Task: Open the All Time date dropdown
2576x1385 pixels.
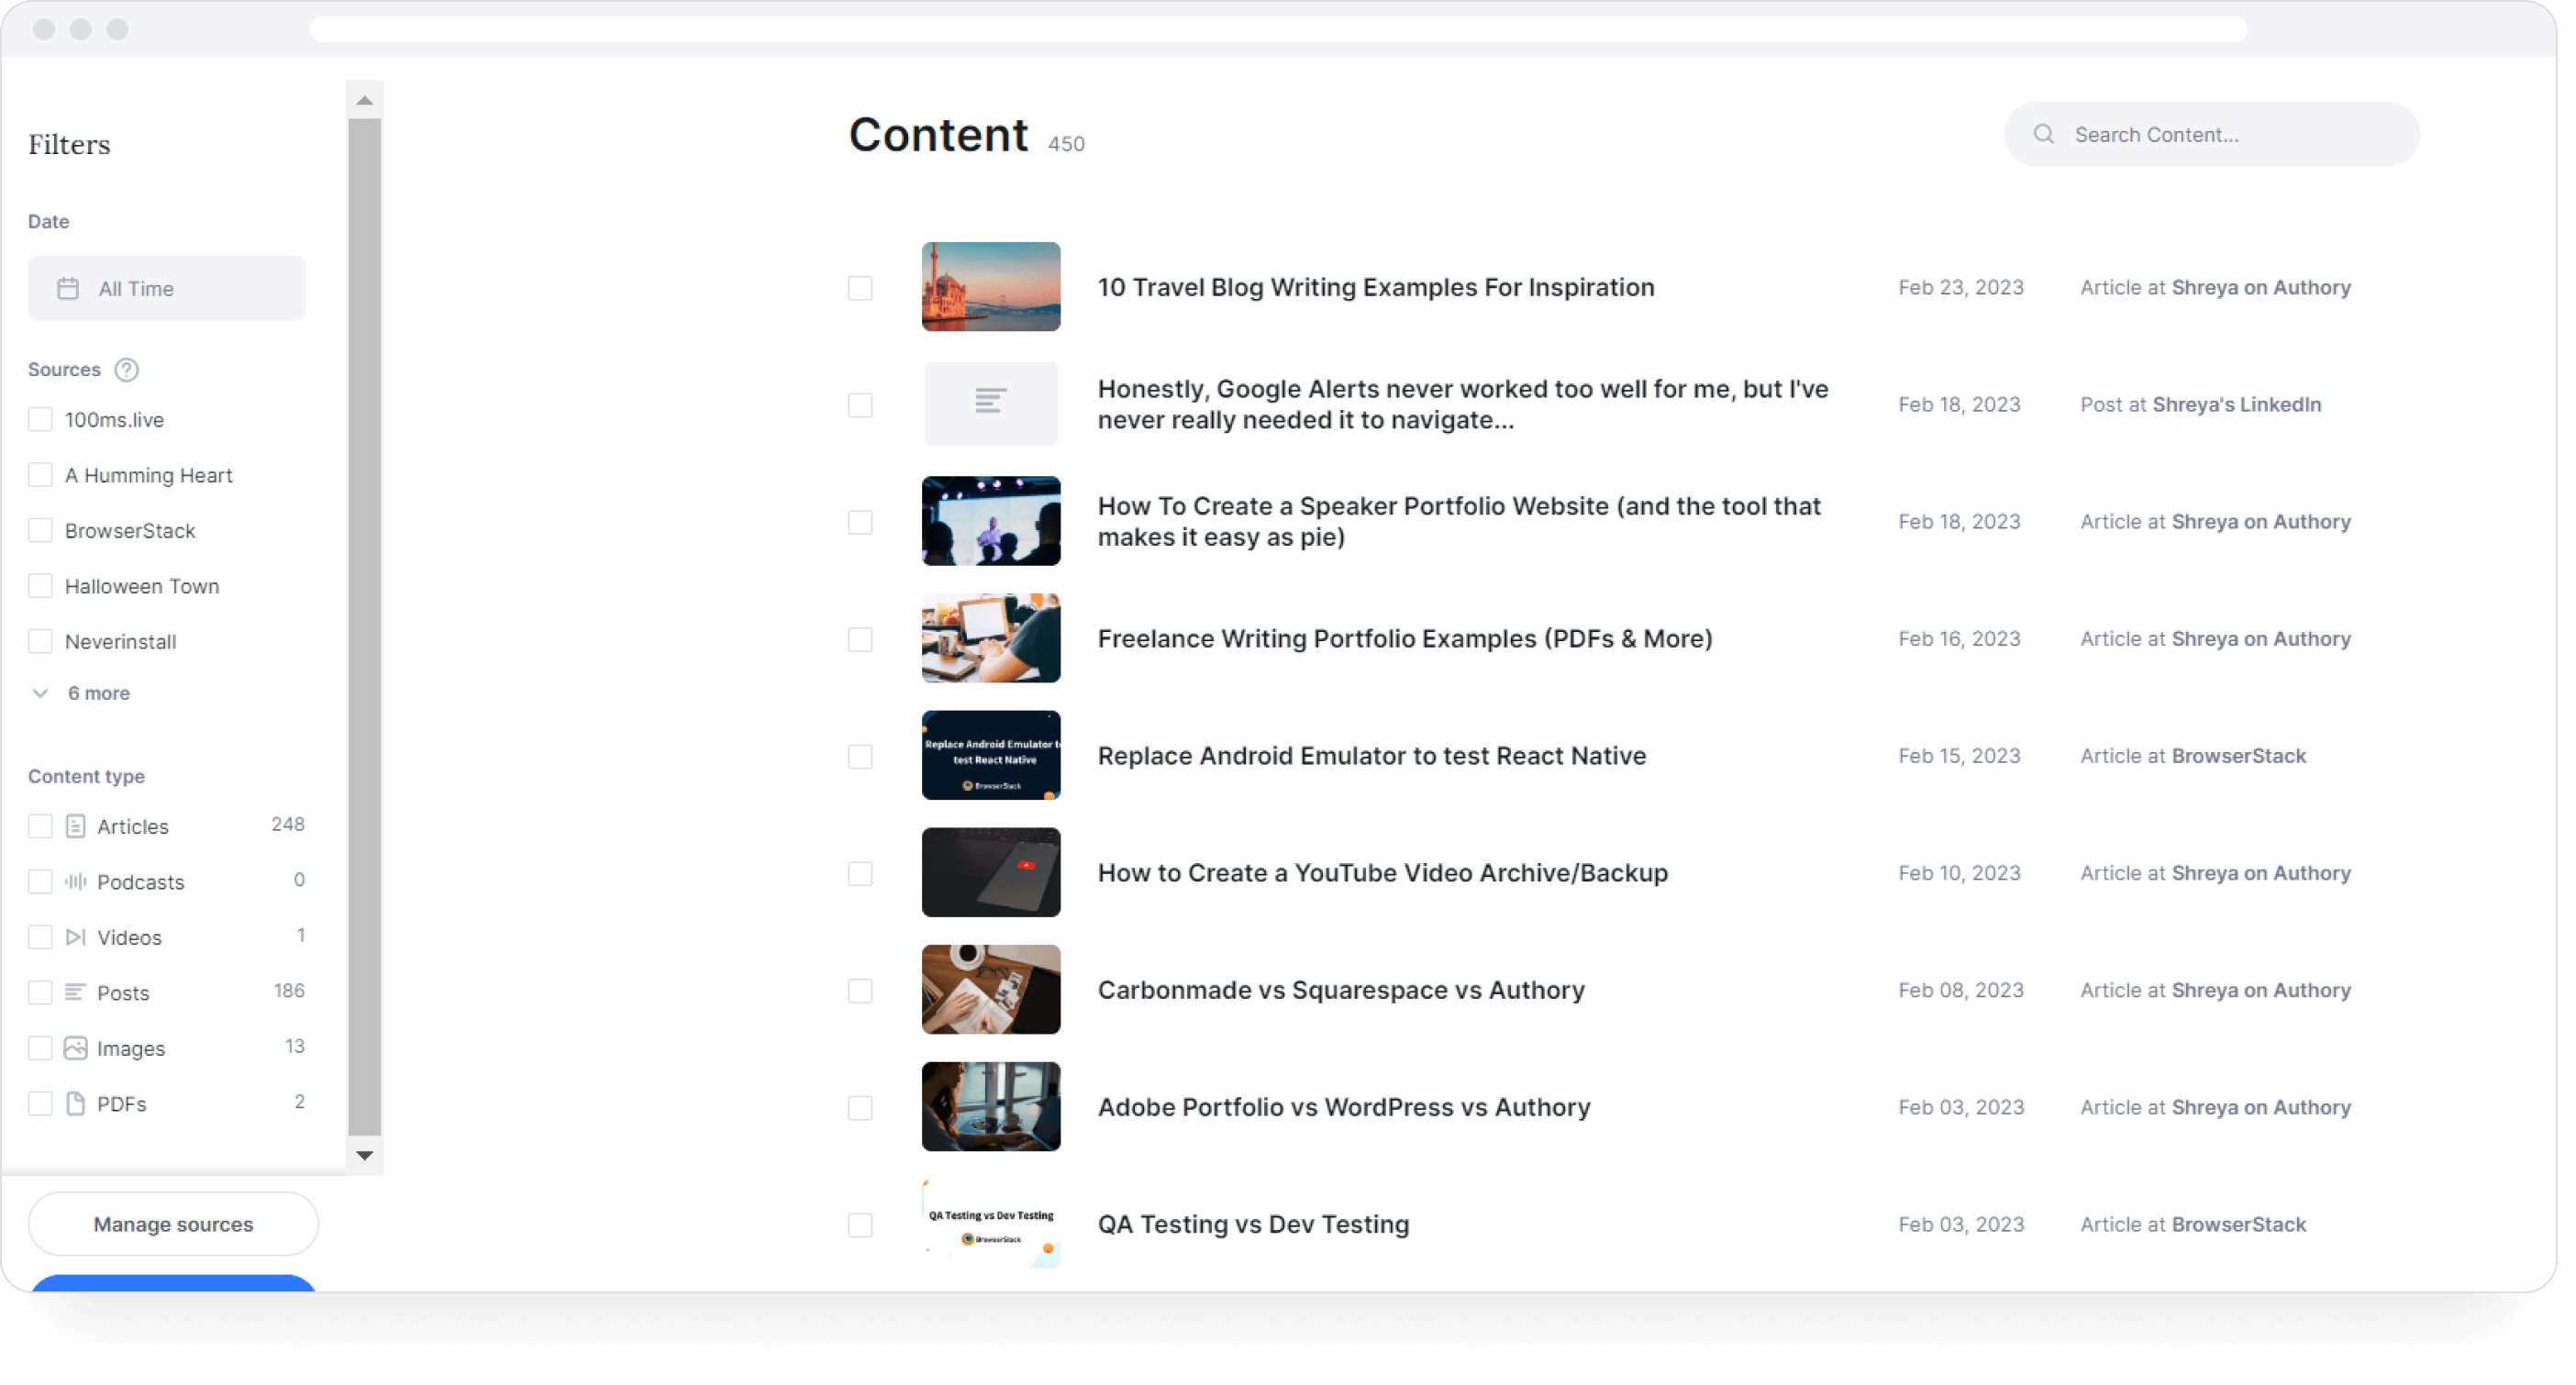Action: [x=166, y=289]
